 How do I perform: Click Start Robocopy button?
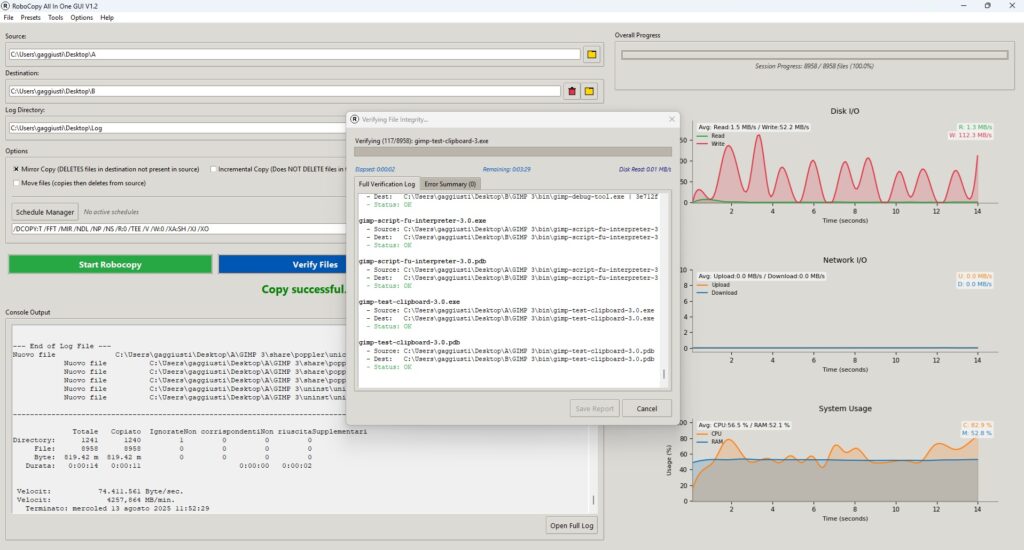tap(110, 265)
